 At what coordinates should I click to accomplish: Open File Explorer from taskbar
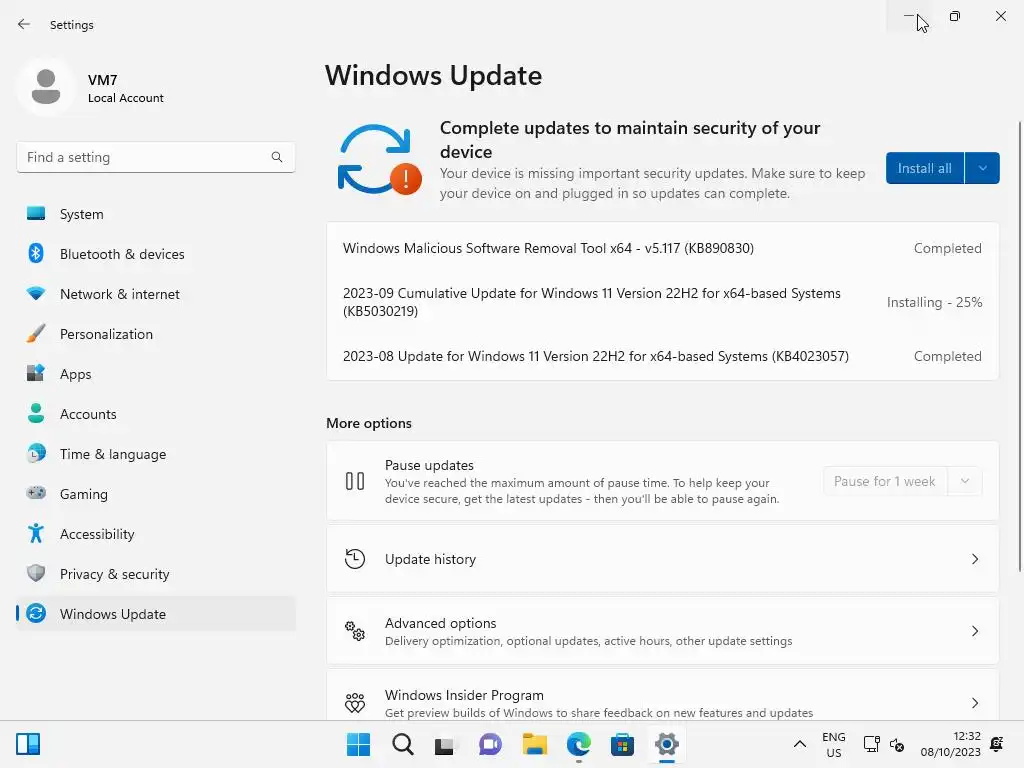pyautogui.click(x=534, y=744)
